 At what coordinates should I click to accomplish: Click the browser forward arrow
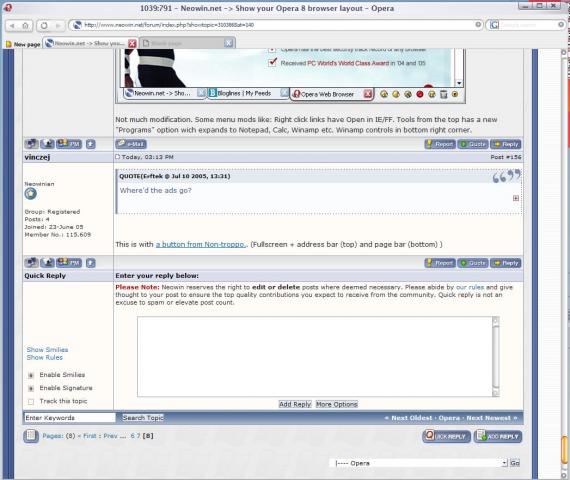(57, 25)
